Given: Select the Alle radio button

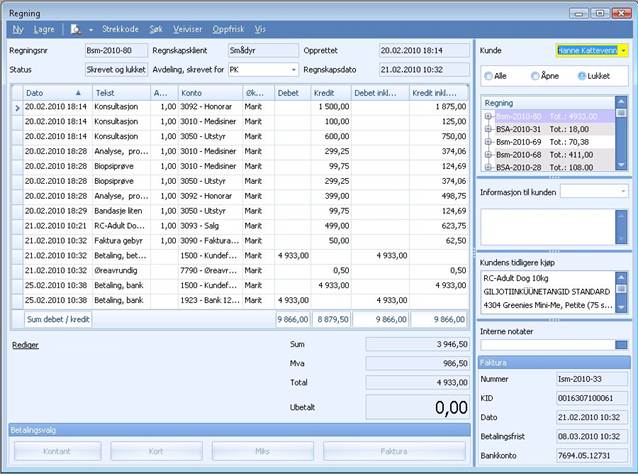Looking at the screenshot, I should click(488, 76).
